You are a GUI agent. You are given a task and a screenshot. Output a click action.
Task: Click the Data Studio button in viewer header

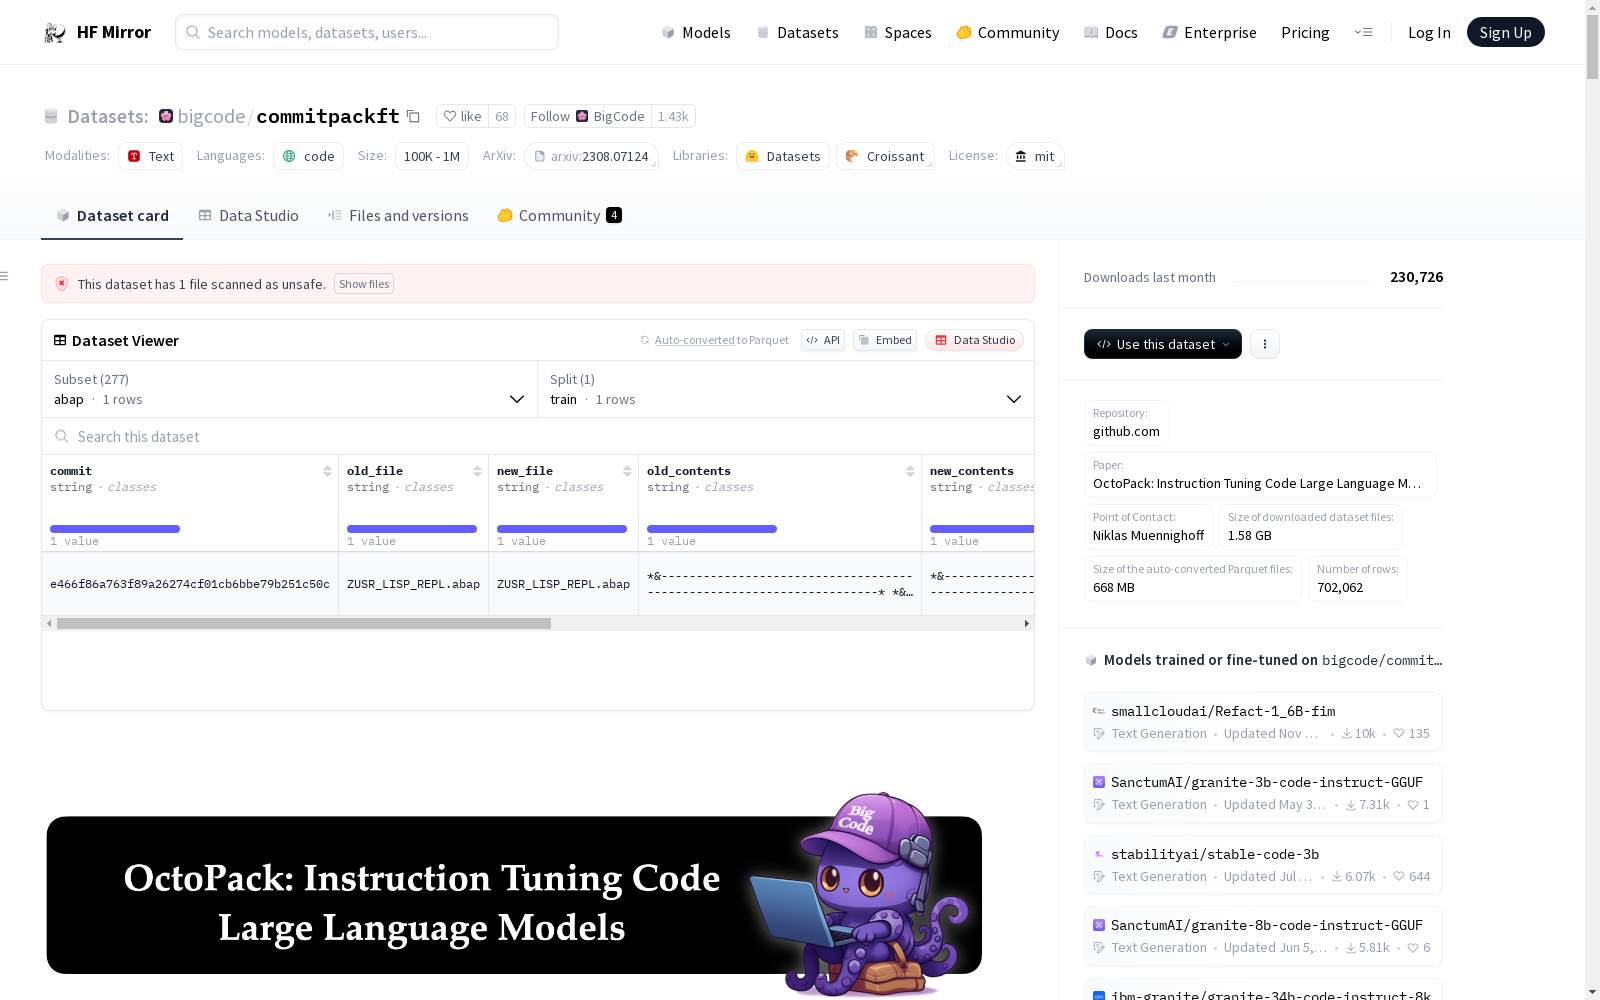975,340
